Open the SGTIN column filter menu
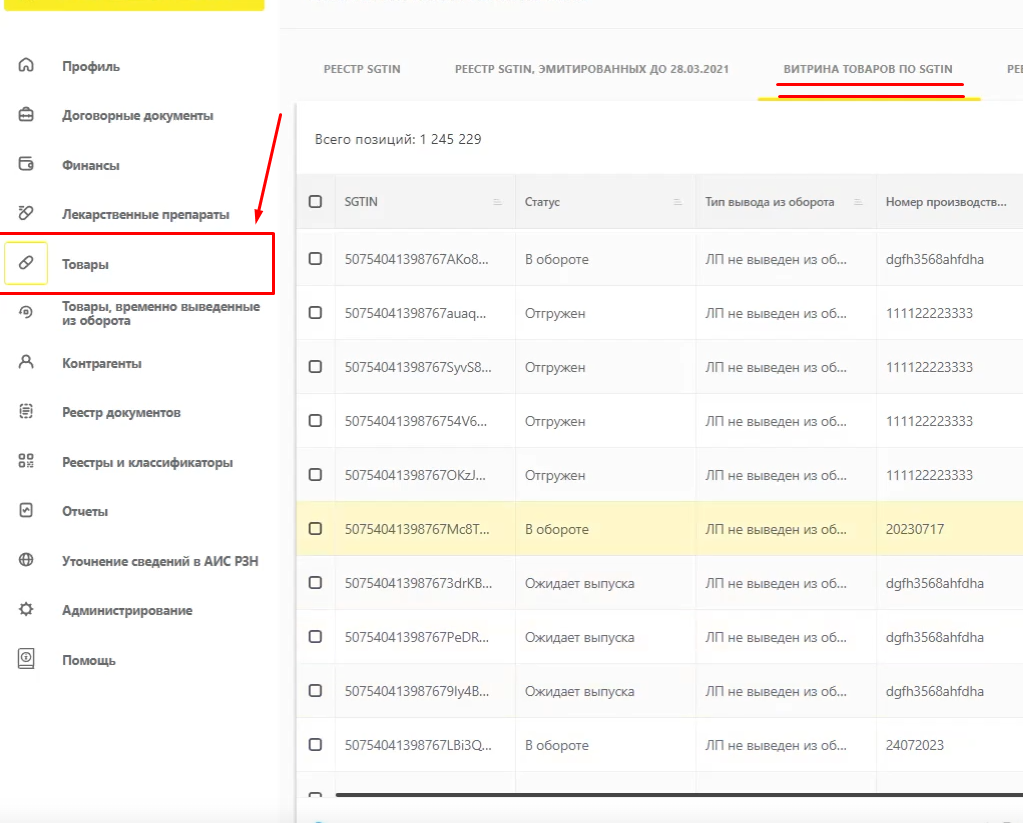 [x=497, y=202]
